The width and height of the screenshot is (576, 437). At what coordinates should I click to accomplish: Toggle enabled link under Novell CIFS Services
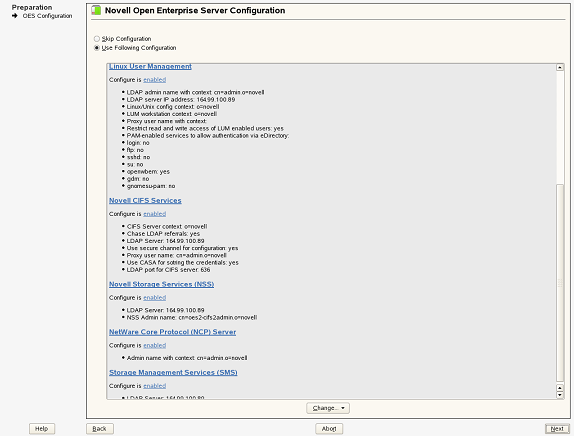[155, 214]
